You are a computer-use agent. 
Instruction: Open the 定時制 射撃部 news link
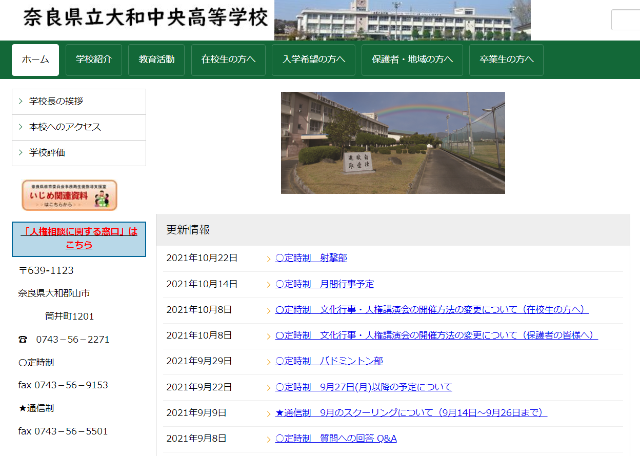tap(311, 257)
